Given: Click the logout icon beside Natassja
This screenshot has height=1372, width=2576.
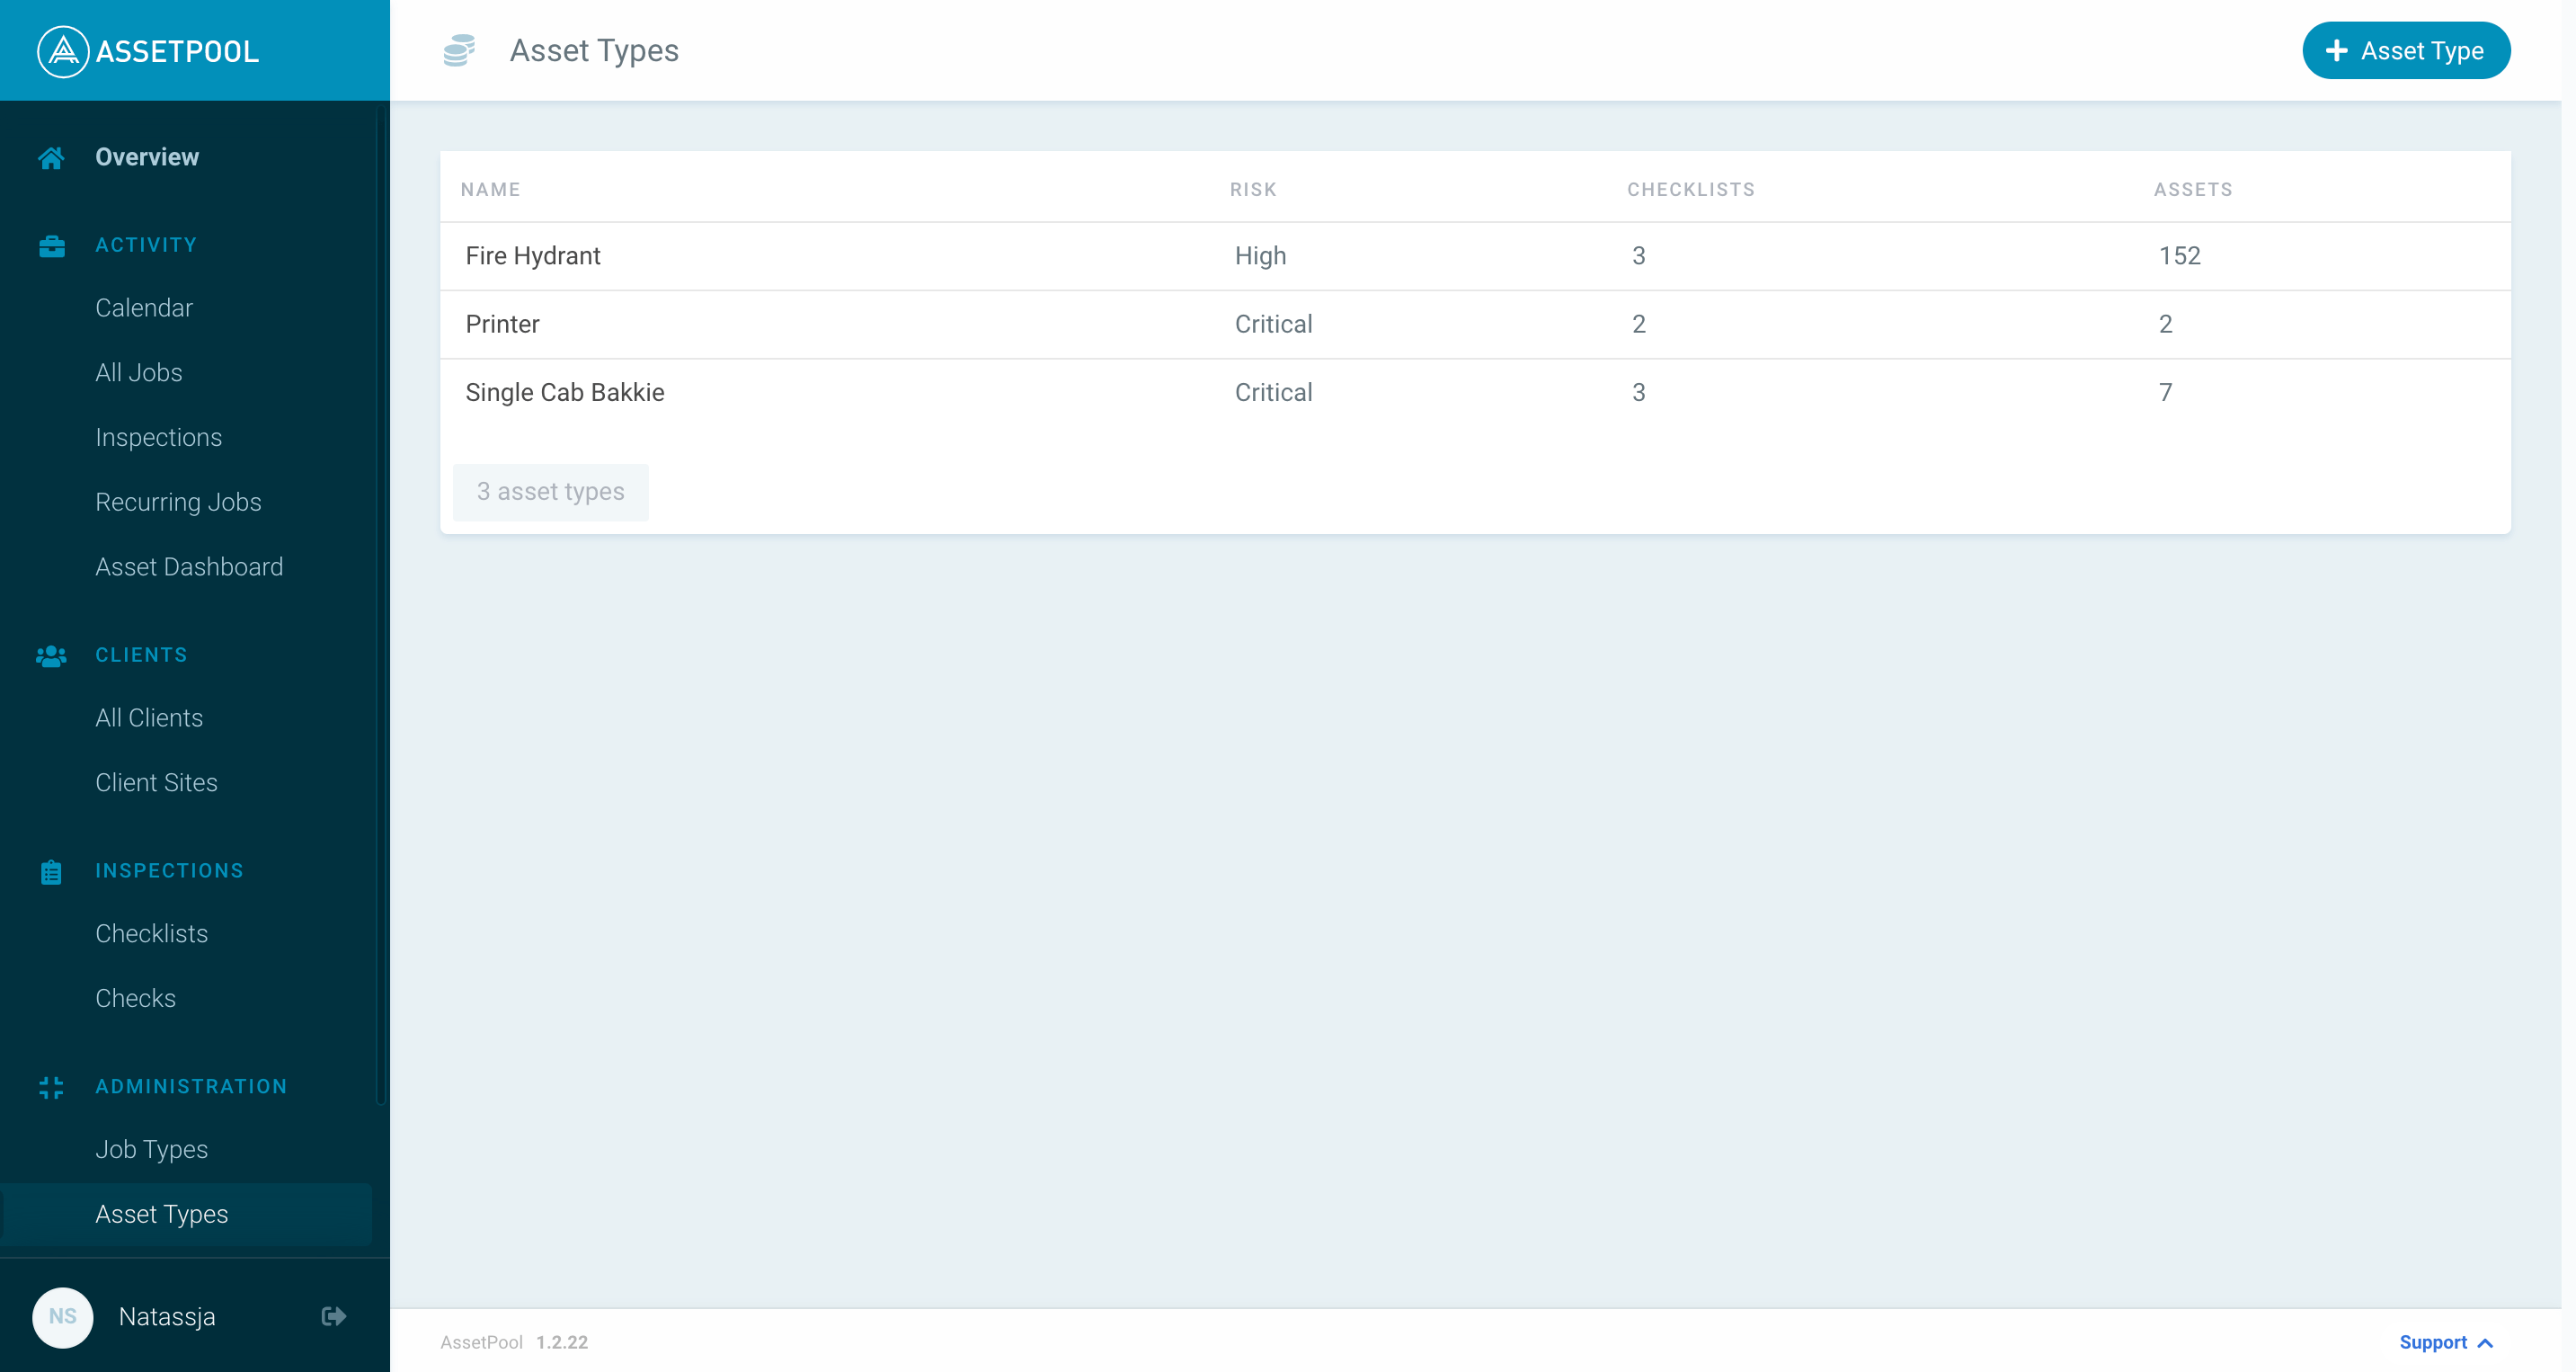Looking at the screenshot, I should click(x=334, y=1316).
